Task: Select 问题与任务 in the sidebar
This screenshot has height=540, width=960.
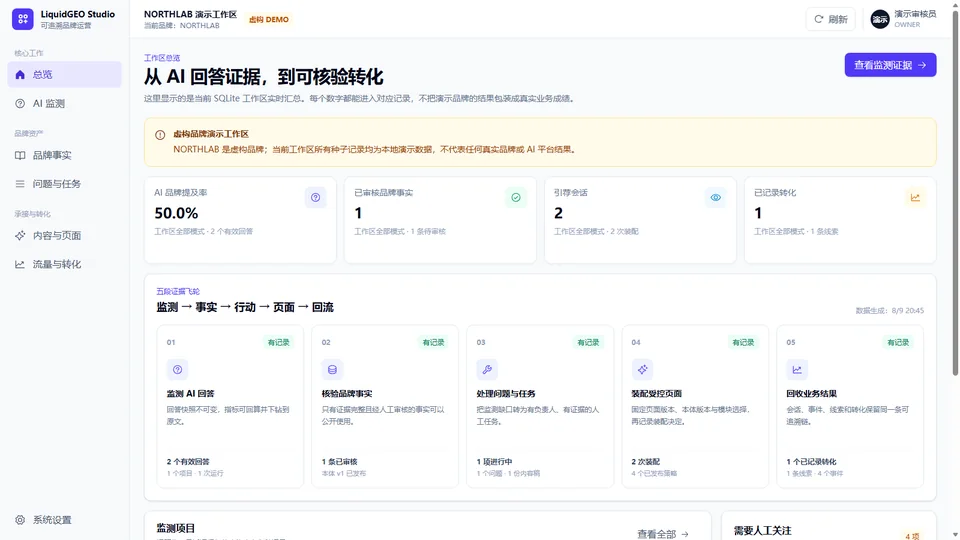Action: [64, 184]
